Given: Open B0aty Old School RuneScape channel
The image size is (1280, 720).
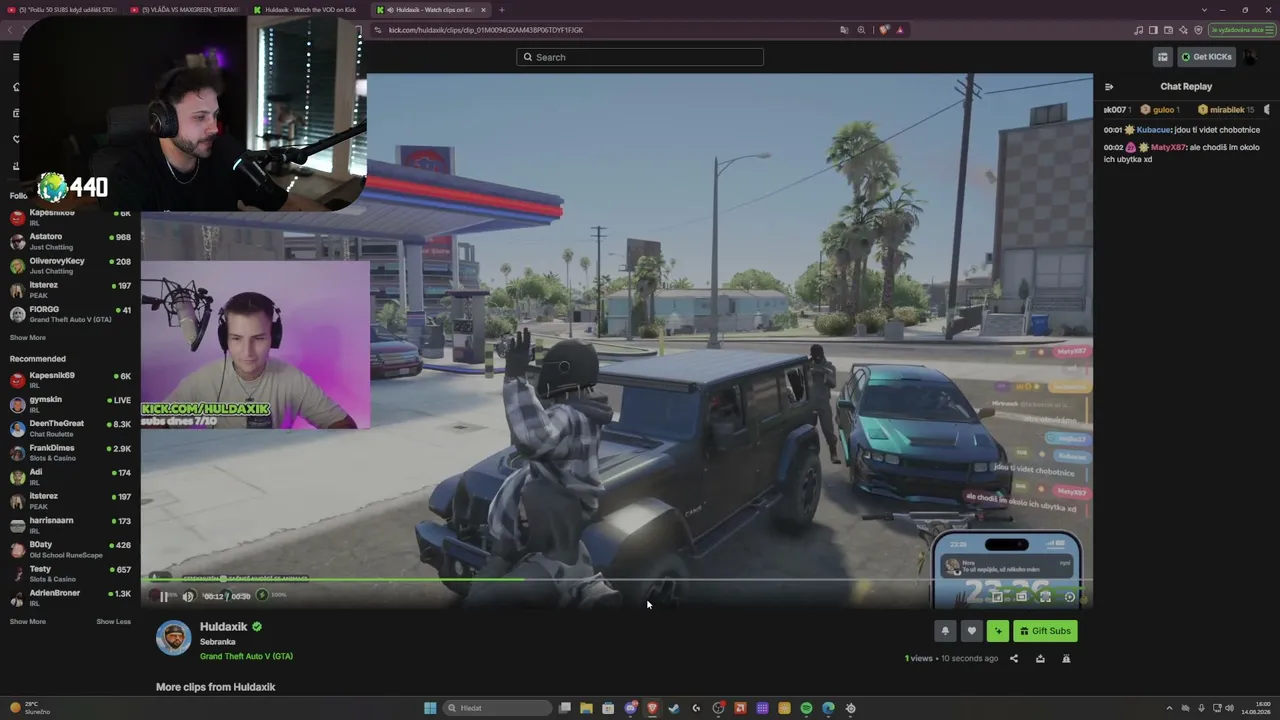Looking at the screenshot, I should [70, 549].
